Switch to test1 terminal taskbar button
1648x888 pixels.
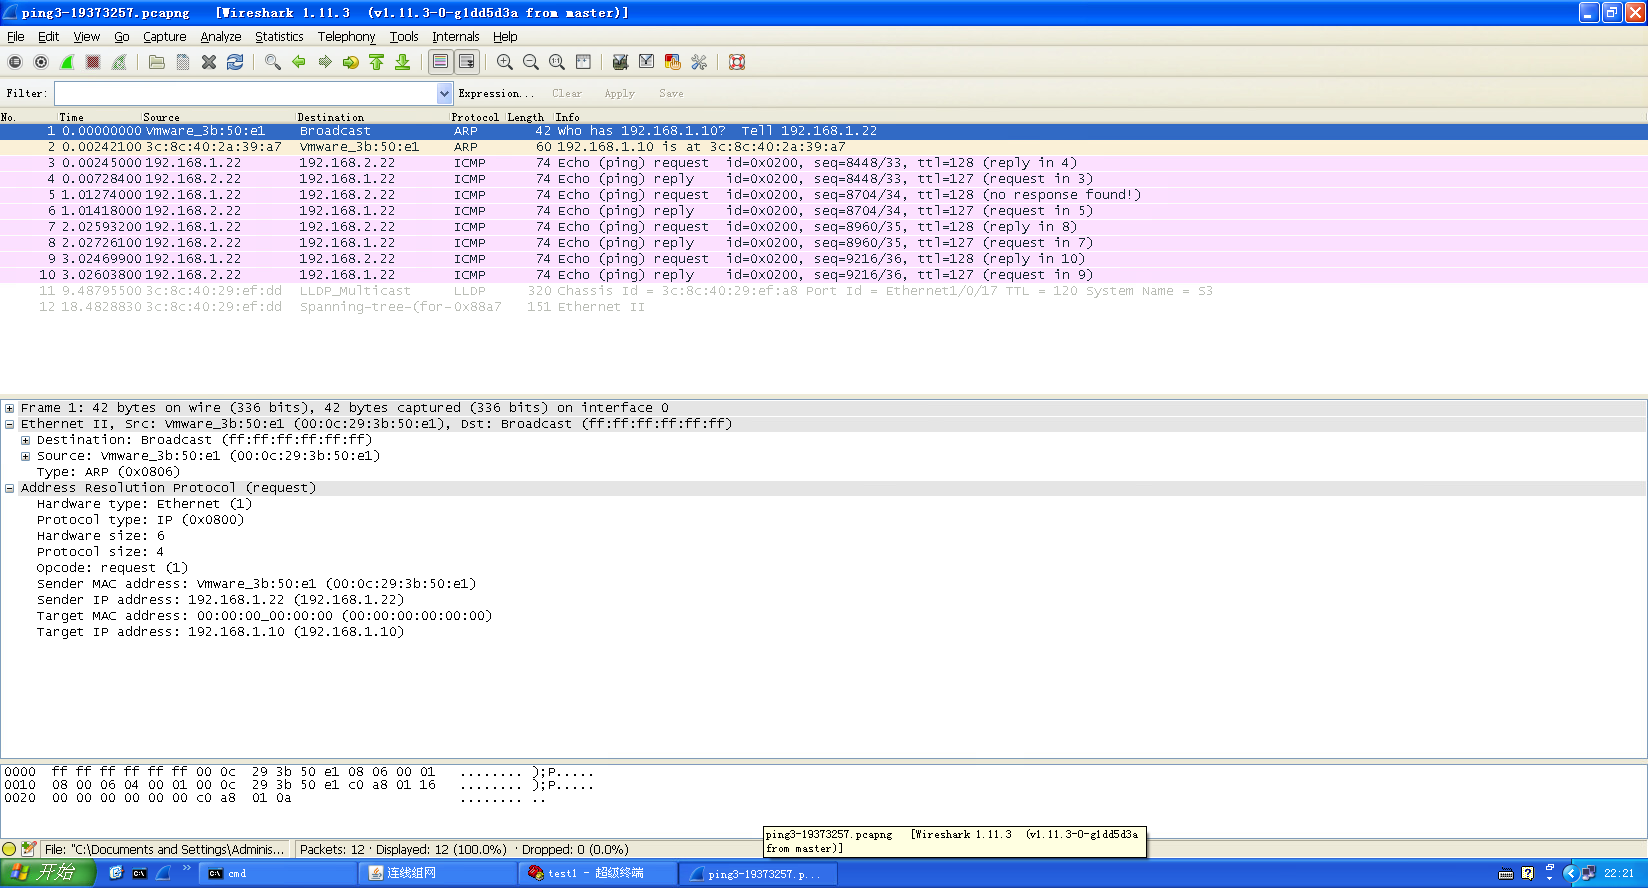pyautogui.click(x=599, y=873)
